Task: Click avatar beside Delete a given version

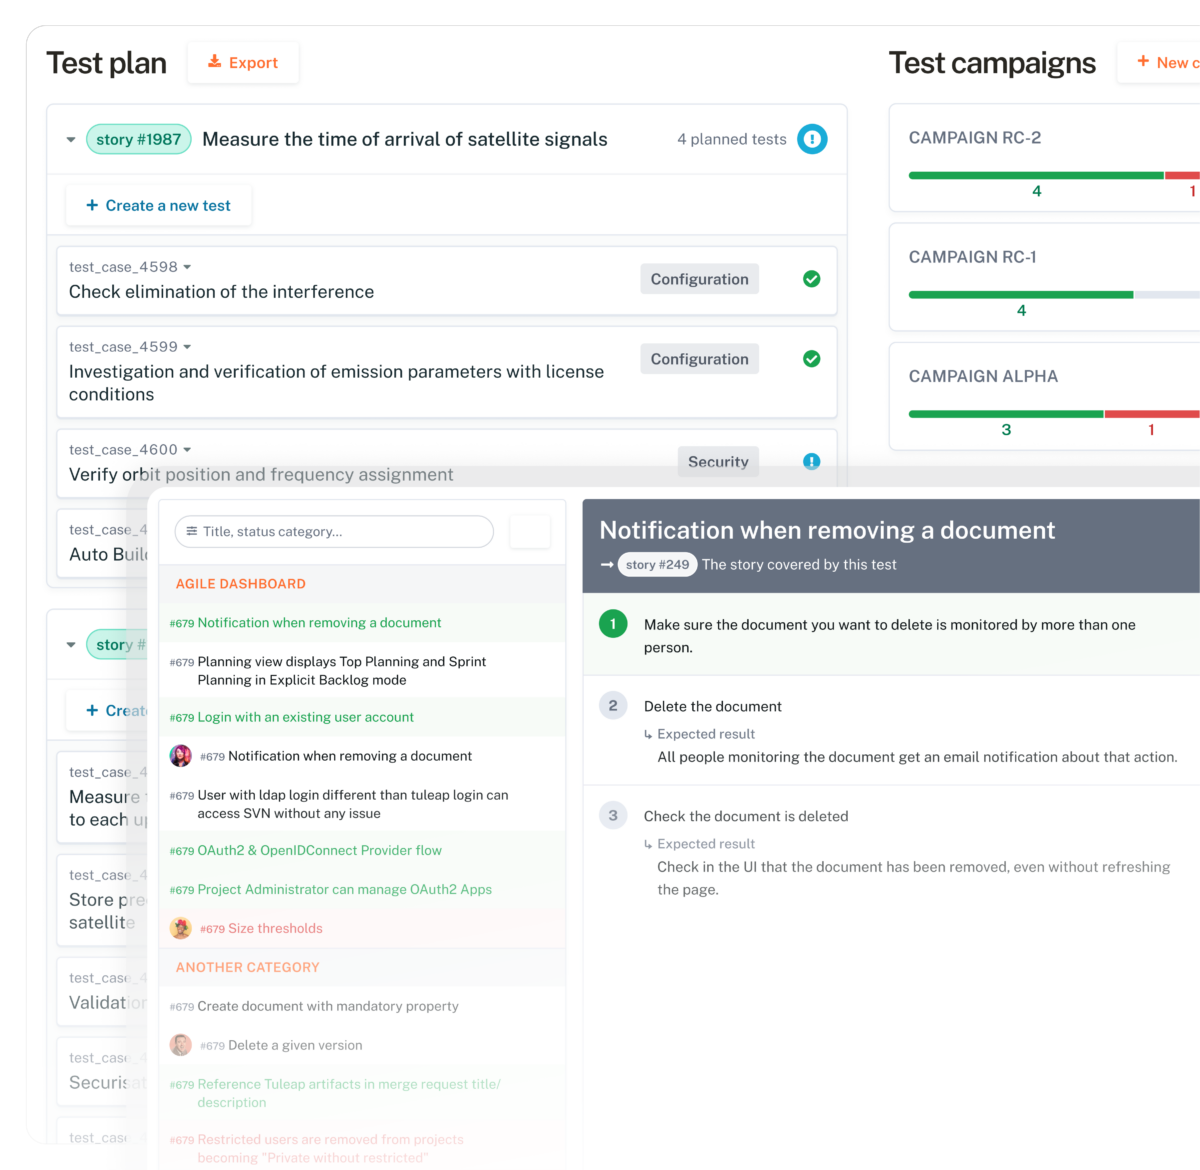Action: point(181,1045)
